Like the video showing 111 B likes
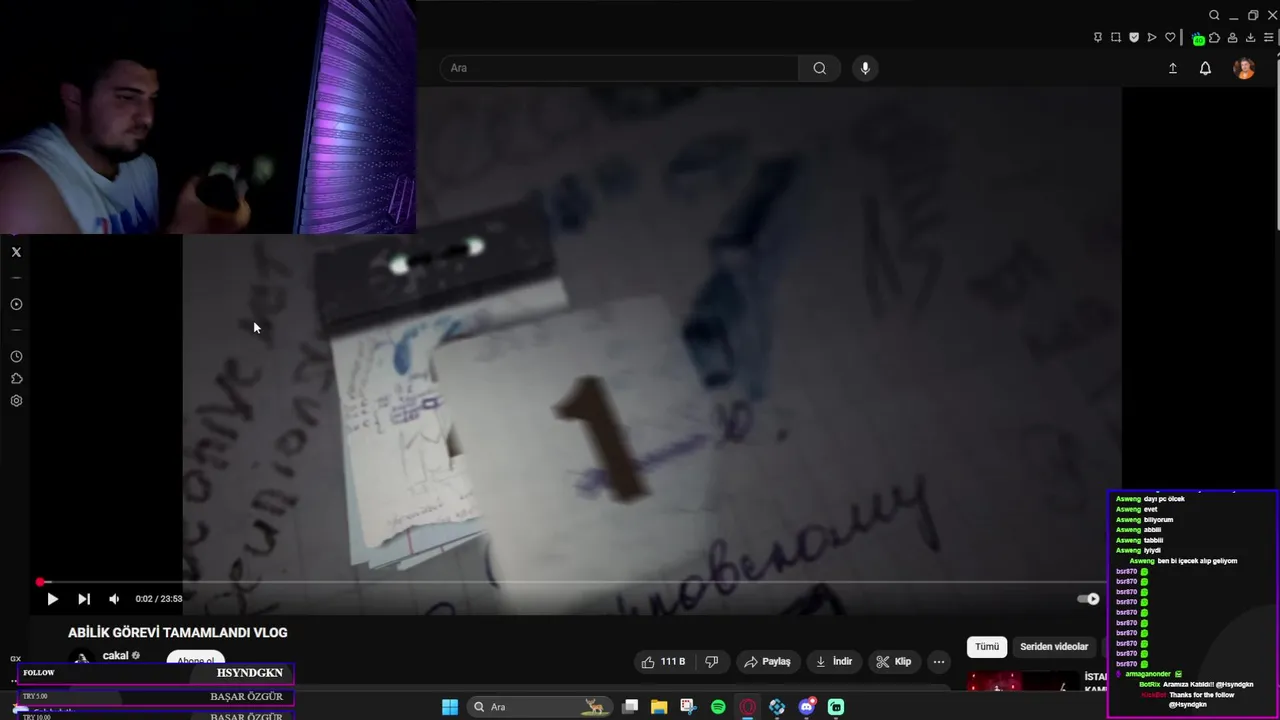Screen dimensions: 1280x720 coord(663,662)
